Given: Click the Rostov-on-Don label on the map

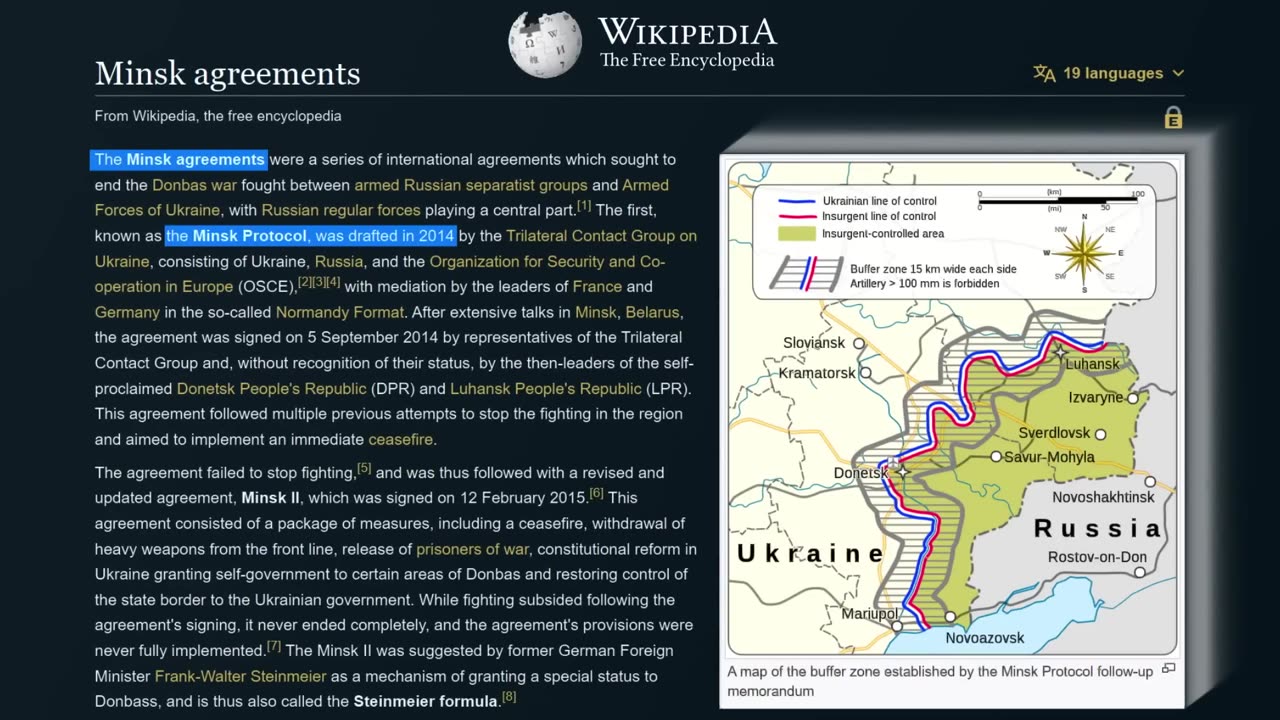Looking at the screenshot, I should (x=1097, y=557).
